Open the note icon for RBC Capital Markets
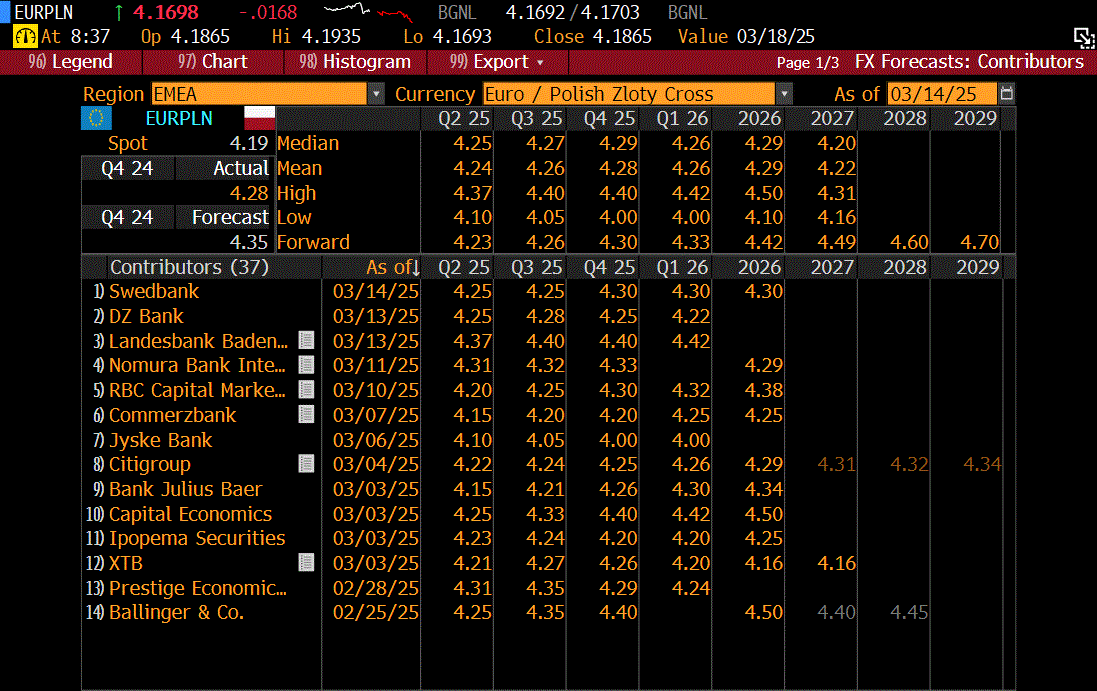Image resolution: width=1097 pixels, height=691 pixels. [306, 390]
